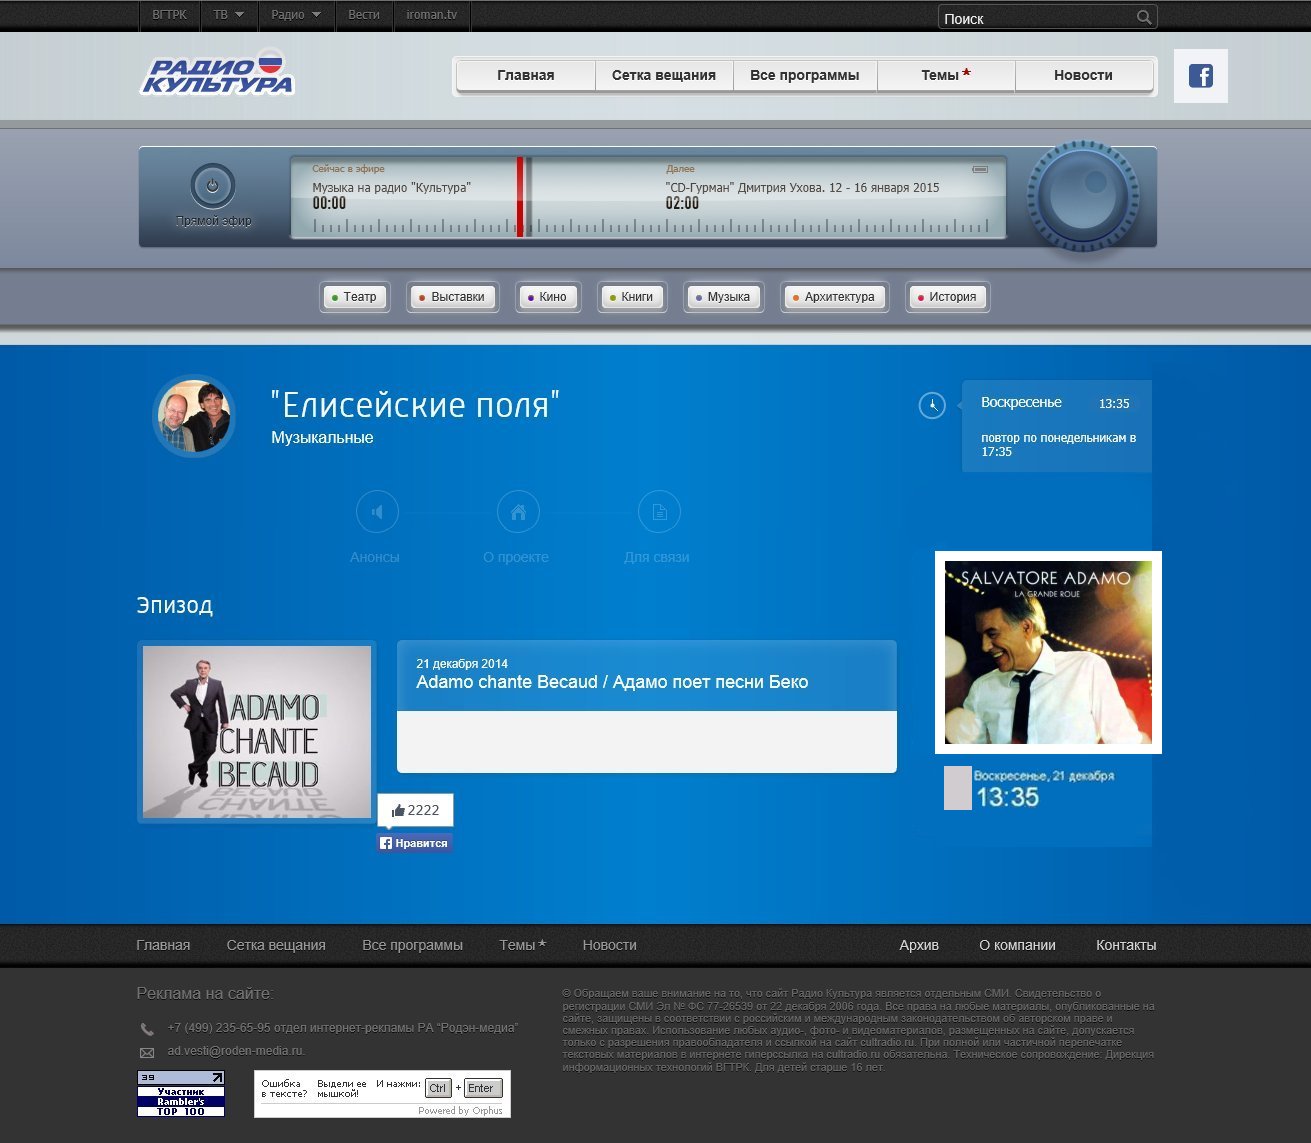The height and width of the screenshot is (1143, 1311).
Task: Click the Радио Культура logo
Action: coord(217,72)
